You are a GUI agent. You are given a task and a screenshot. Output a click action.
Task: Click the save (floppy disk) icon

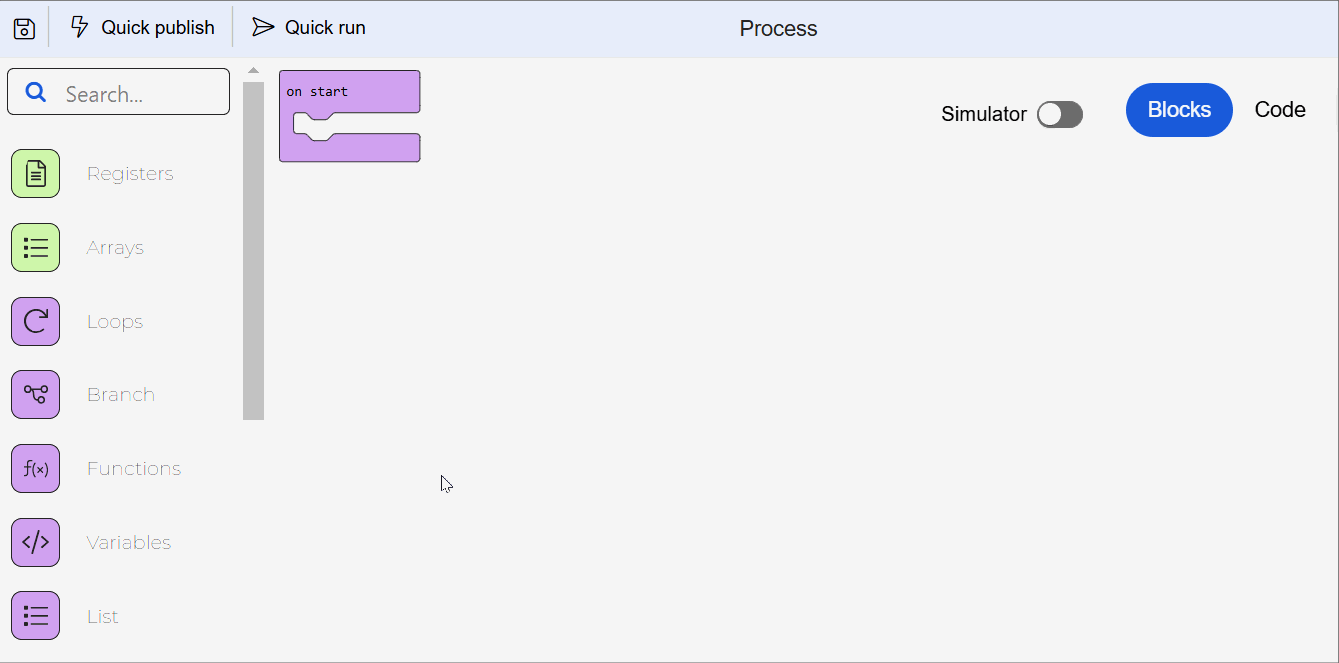point(23,27)
